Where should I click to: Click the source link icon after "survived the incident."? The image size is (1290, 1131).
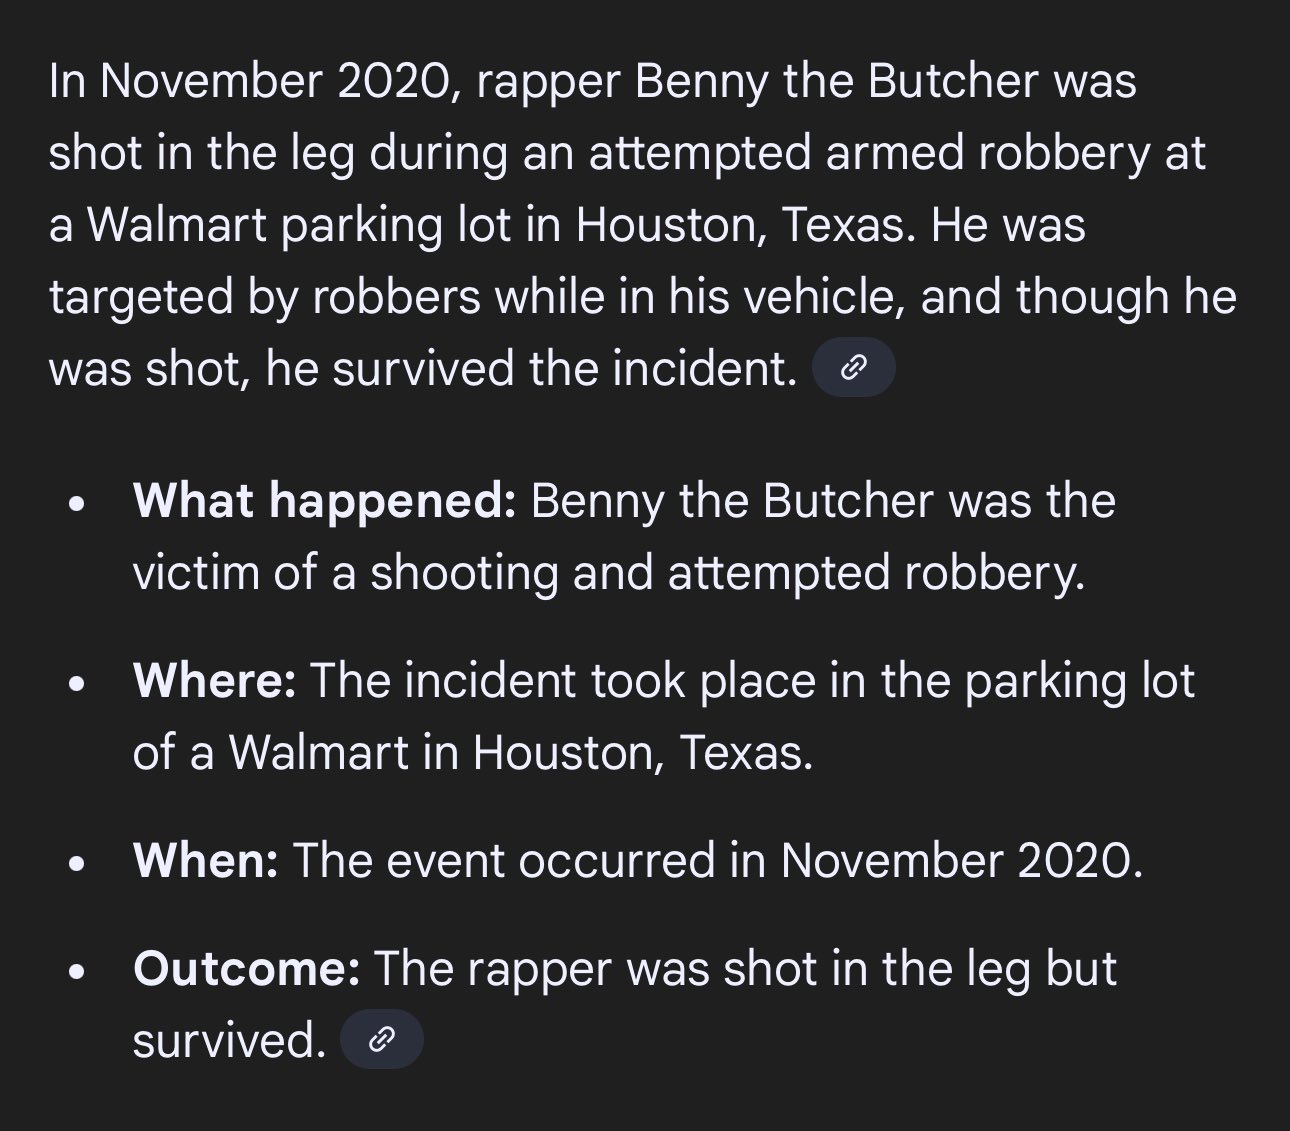click(853, 369)
